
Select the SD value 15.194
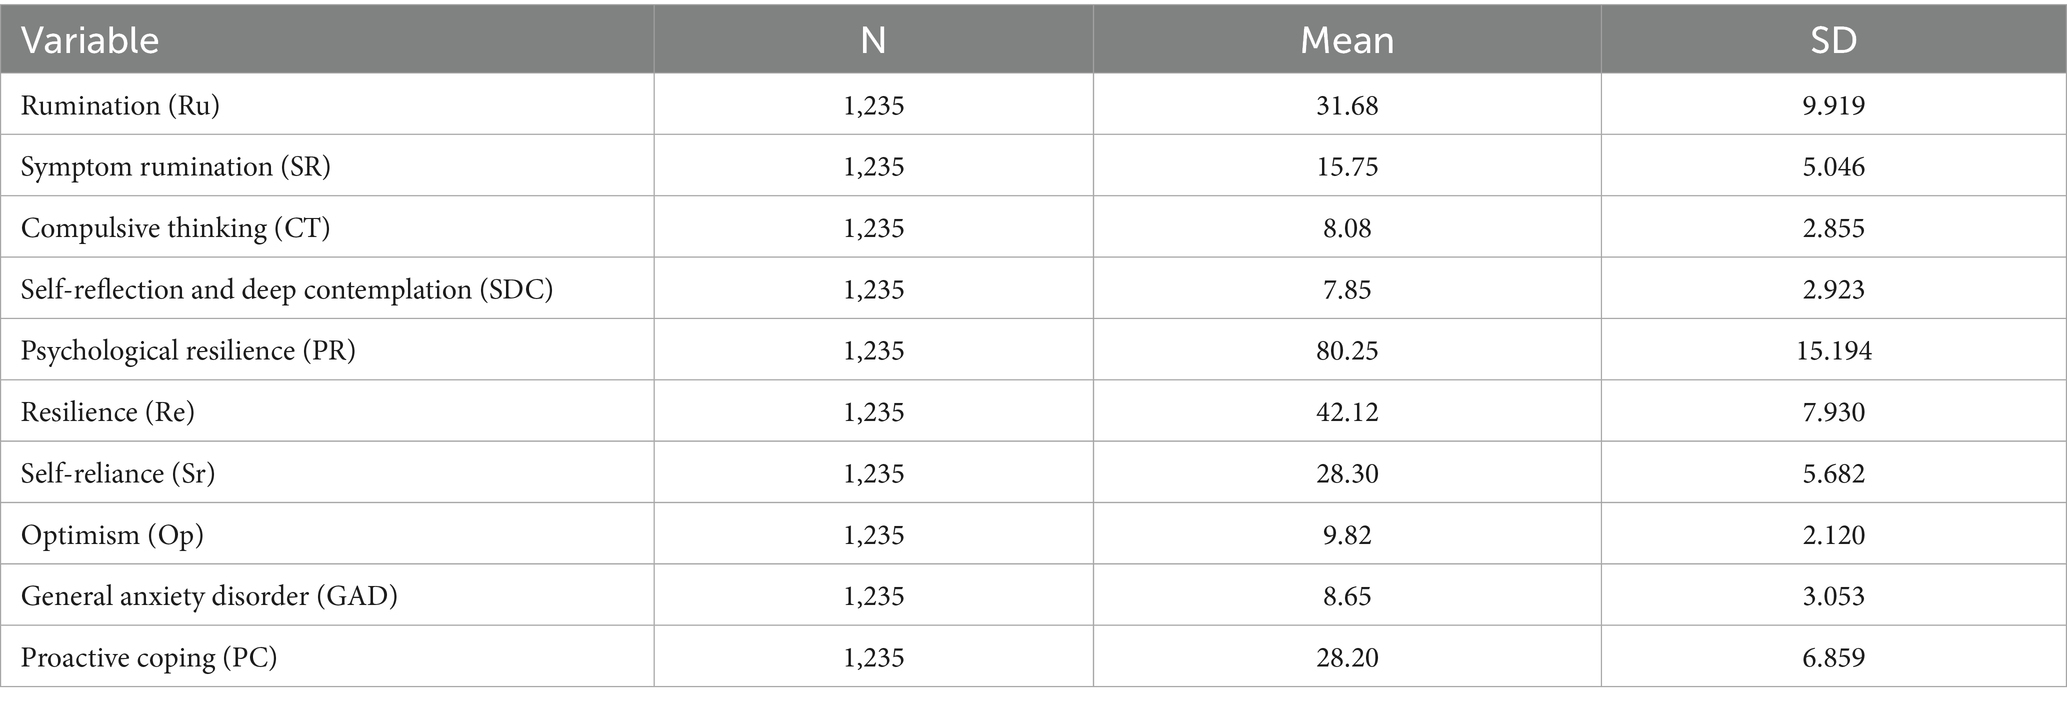tap(1833, 350)
